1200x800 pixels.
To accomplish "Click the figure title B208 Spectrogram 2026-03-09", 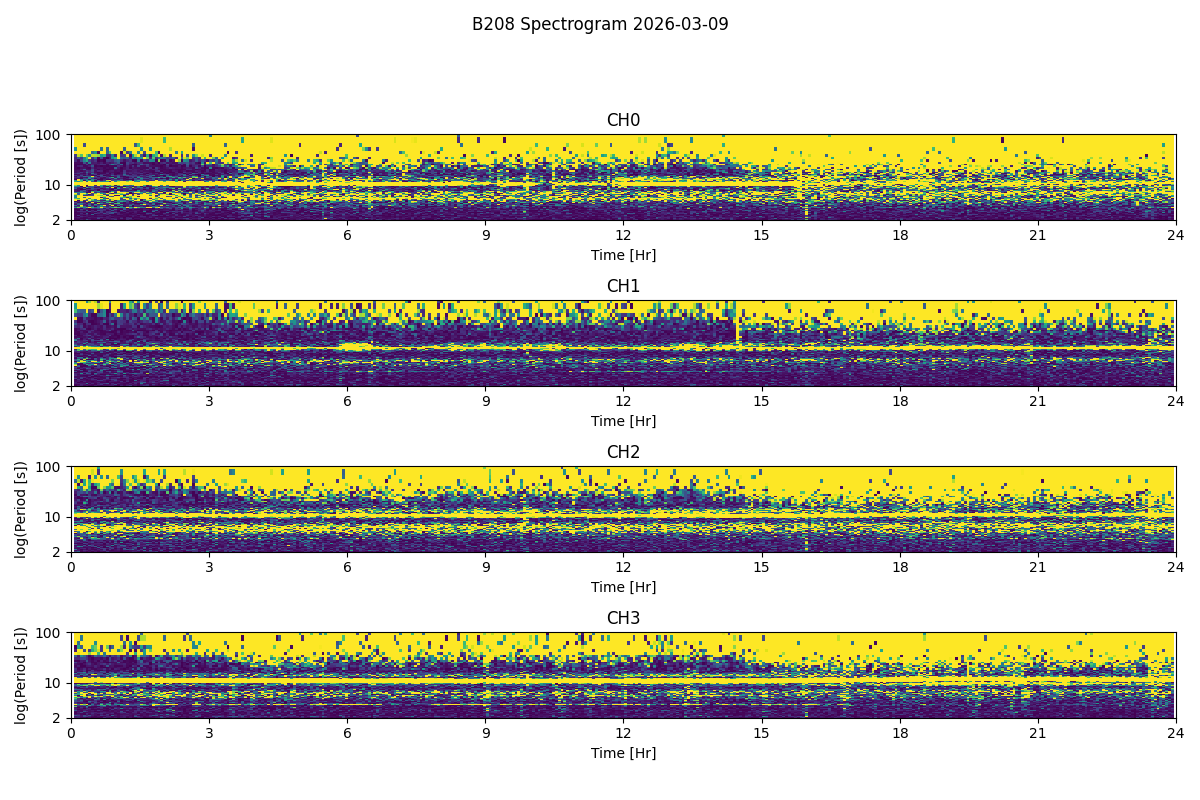I will tap(600, 24).
